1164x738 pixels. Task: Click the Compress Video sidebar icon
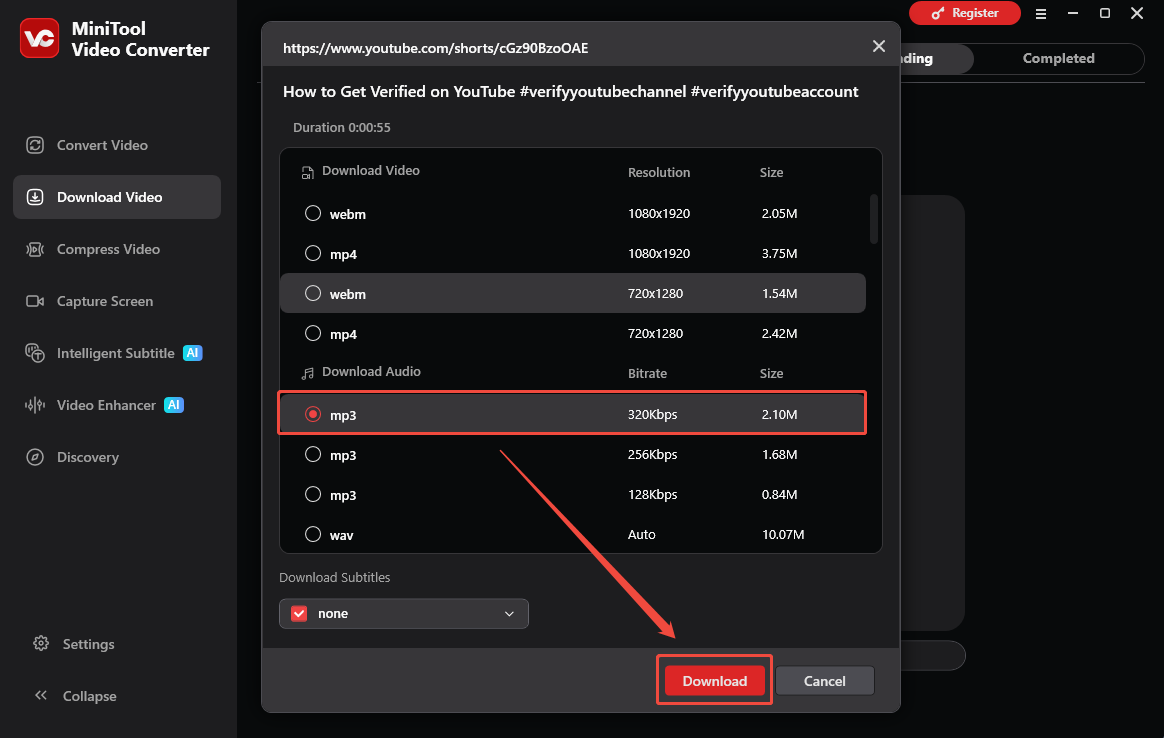[35, 249]
